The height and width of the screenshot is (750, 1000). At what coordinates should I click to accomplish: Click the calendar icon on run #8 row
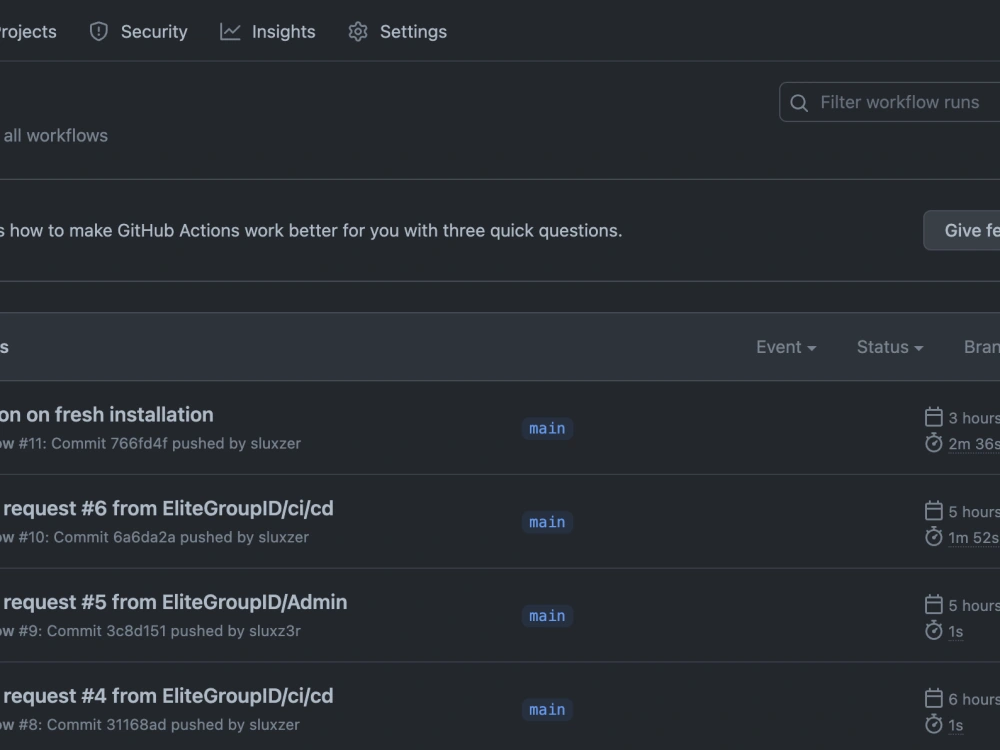pyautogui.click(x=934, y=698)
